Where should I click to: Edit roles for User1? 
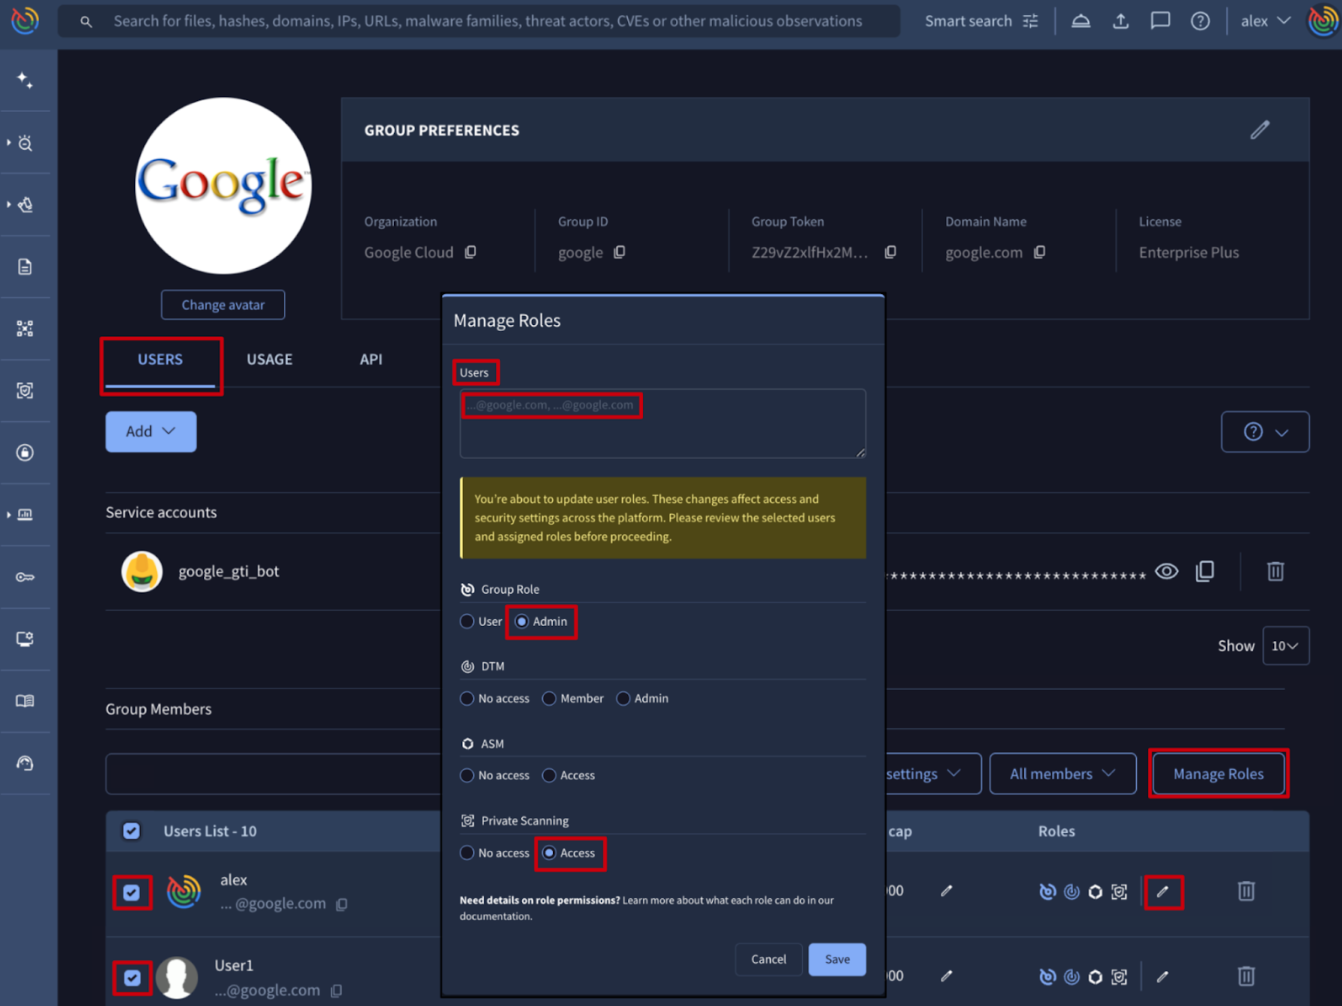click(x=1162, y=976)
